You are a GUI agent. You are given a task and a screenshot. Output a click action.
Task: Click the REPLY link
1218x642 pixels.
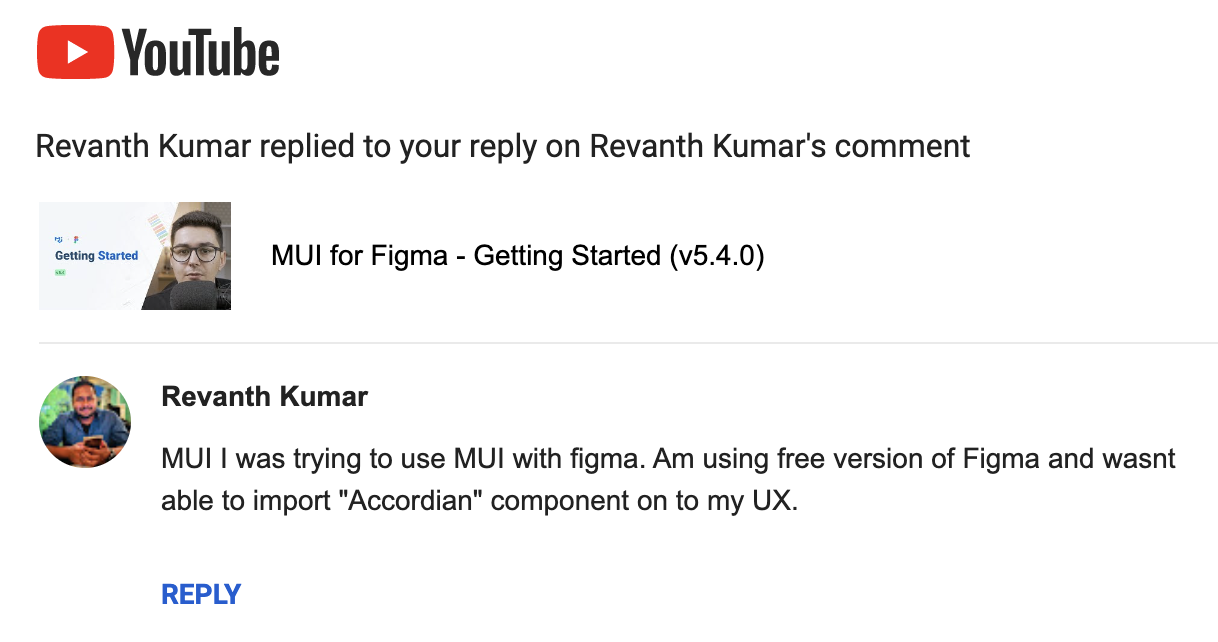click(x=200, y=593)
